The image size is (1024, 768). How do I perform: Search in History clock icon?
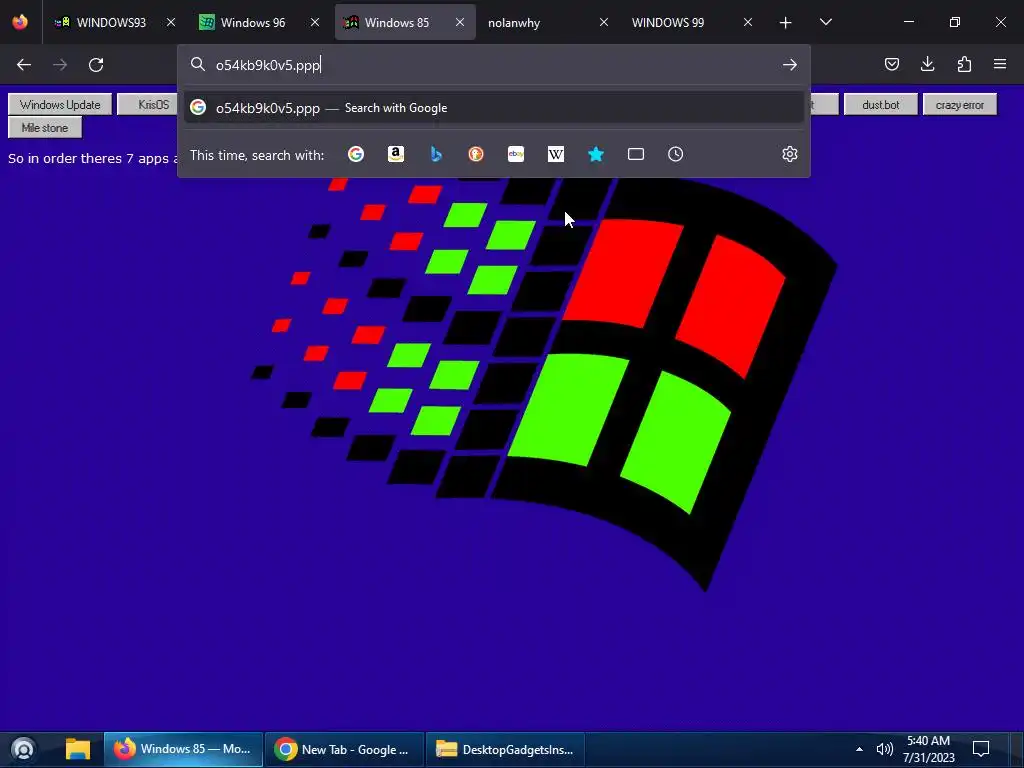click(676, 154)
